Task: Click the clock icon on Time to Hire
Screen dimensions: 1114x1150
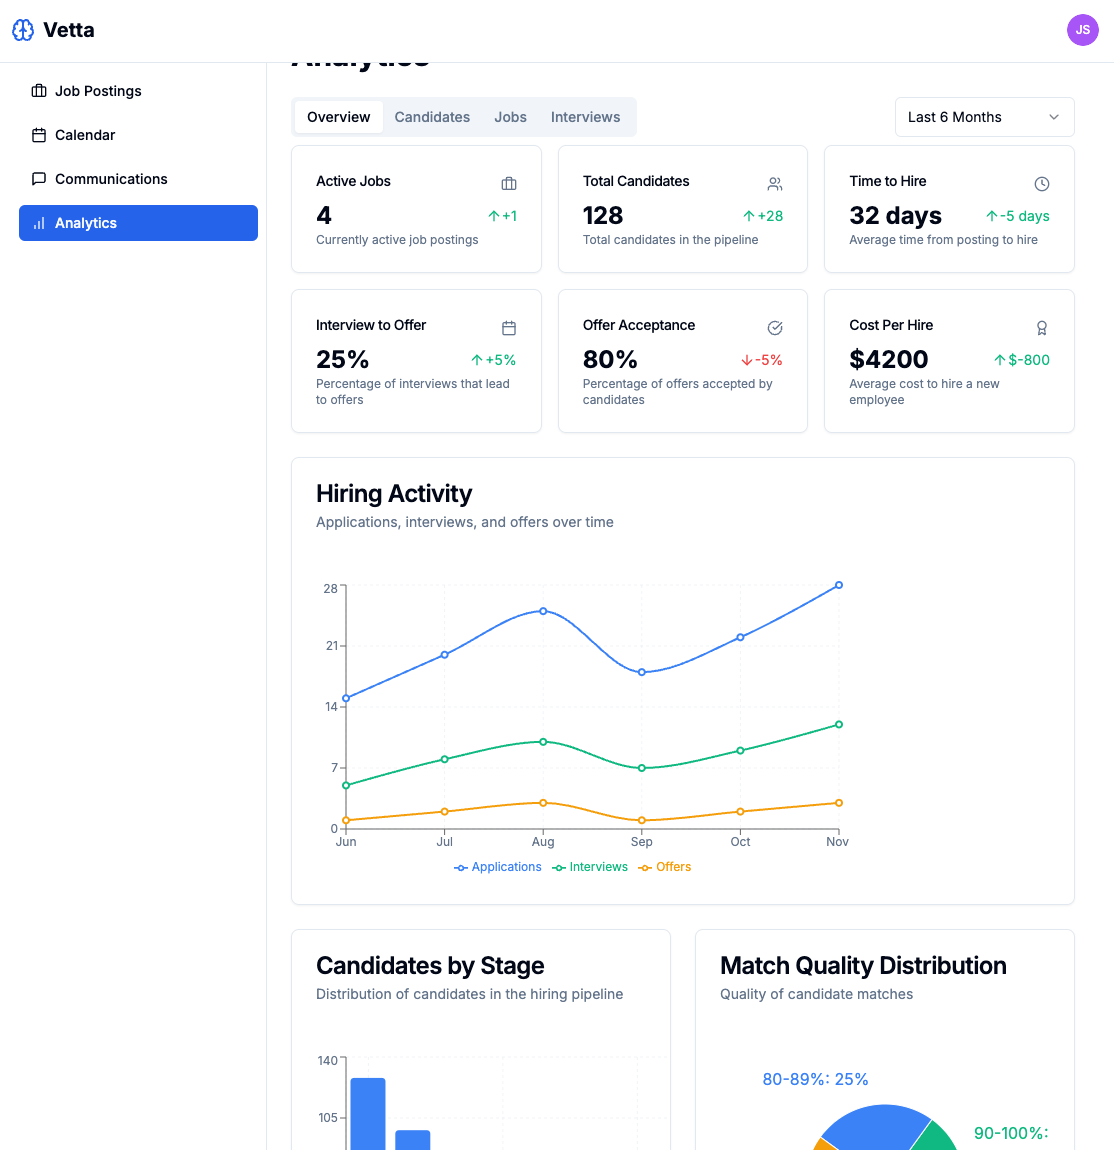Action: [x=1041, y=184]
